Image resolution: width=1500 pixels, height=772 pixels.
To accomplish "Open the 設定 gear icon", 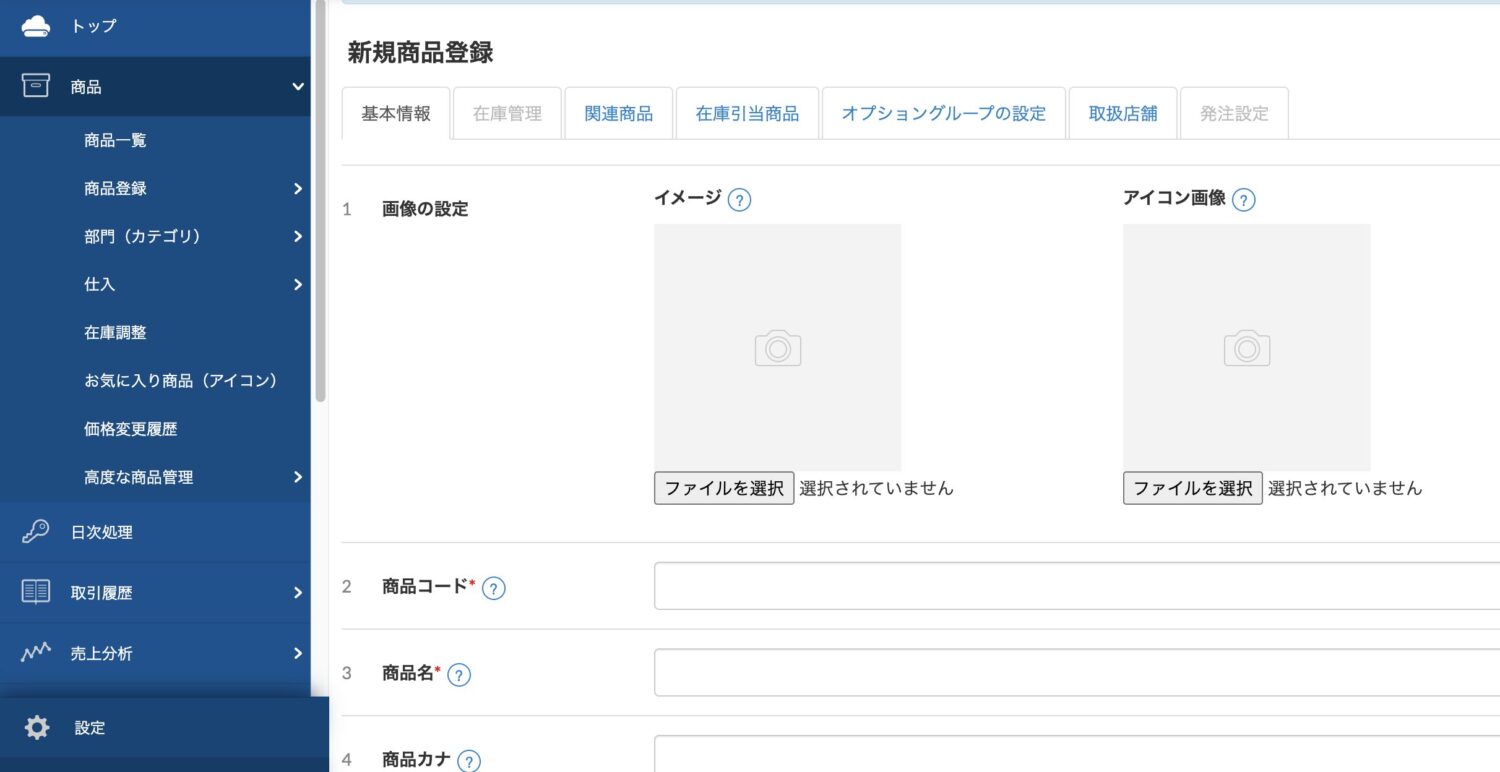I will pyautogui.click(x=36, y=727).
